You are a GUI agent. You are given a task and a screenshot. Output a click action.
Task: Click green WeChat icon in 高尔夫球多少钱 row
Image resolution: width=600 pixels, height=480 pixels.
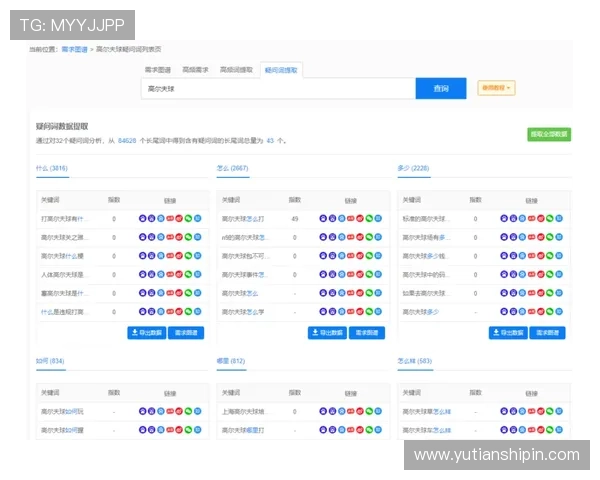coord(549,256)
